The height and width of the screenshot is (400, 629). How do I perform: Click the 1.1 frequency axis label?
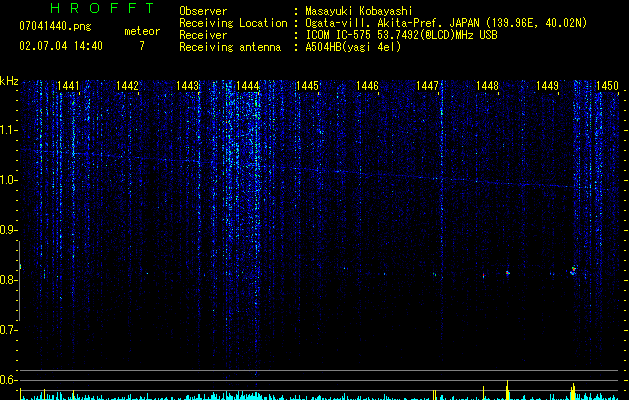[8, 130]
